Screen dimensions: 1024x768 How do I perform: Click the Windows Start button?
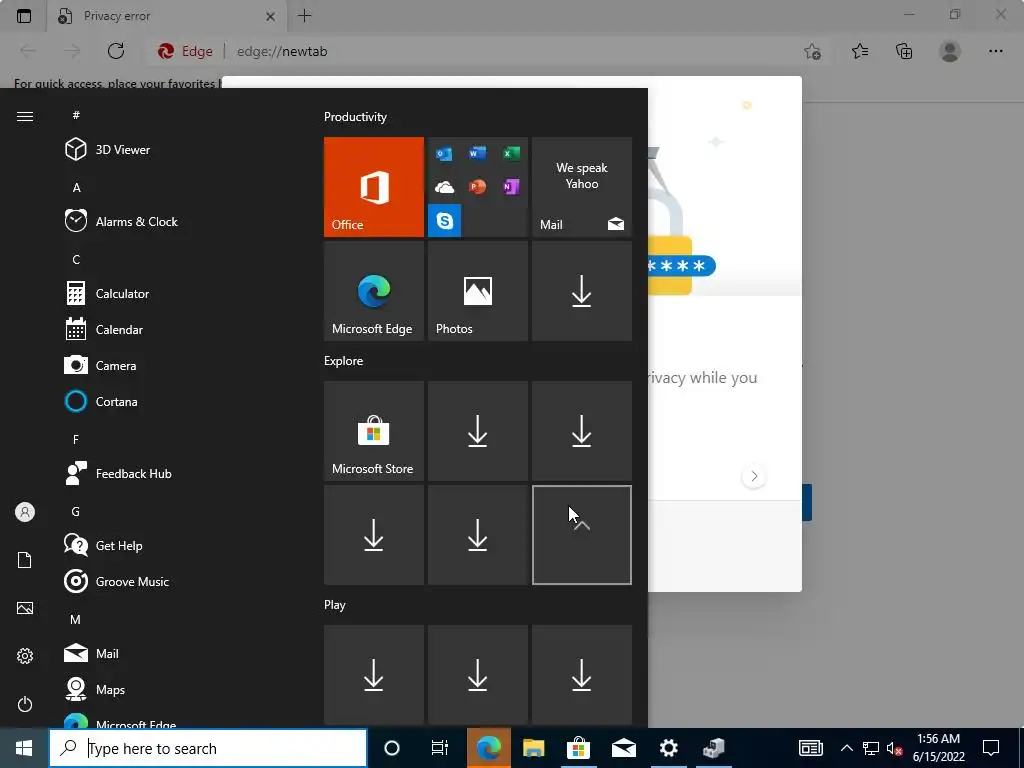(x=24, y=748)
